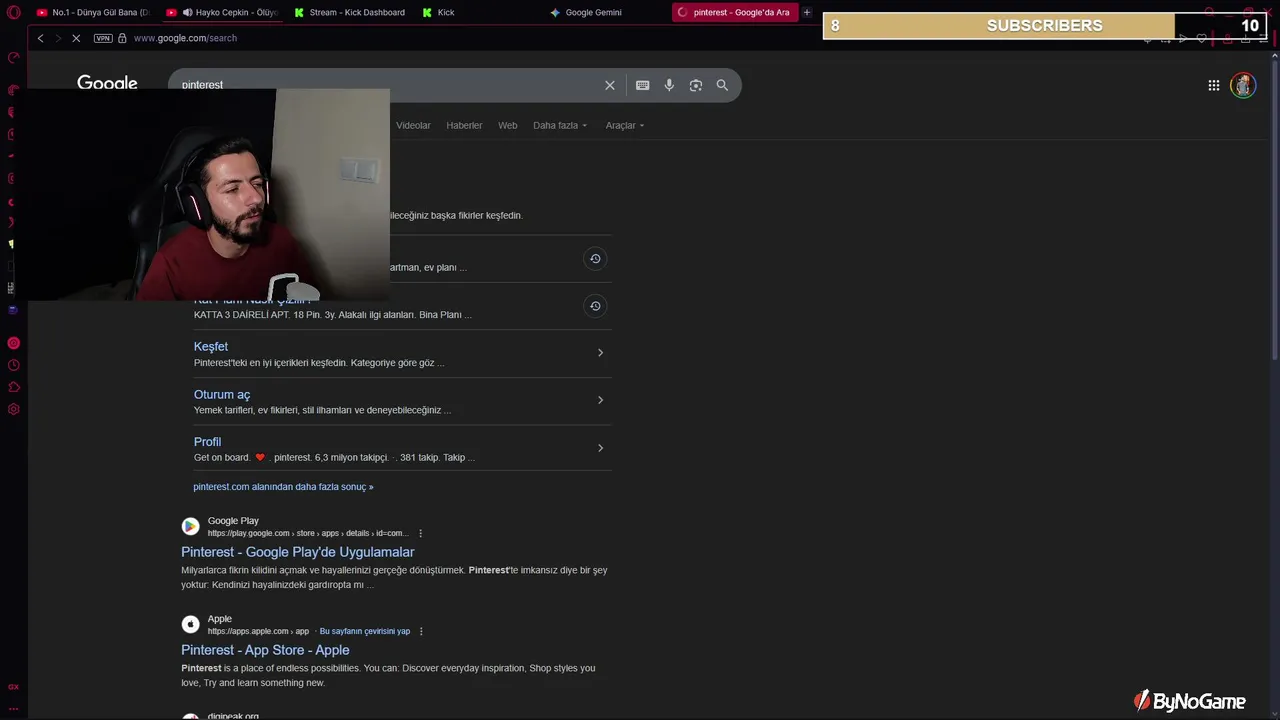Image resolution: width=1280 pixels, height=720 pixels.
Task: Click the Google logo
Action: (107, 83)
